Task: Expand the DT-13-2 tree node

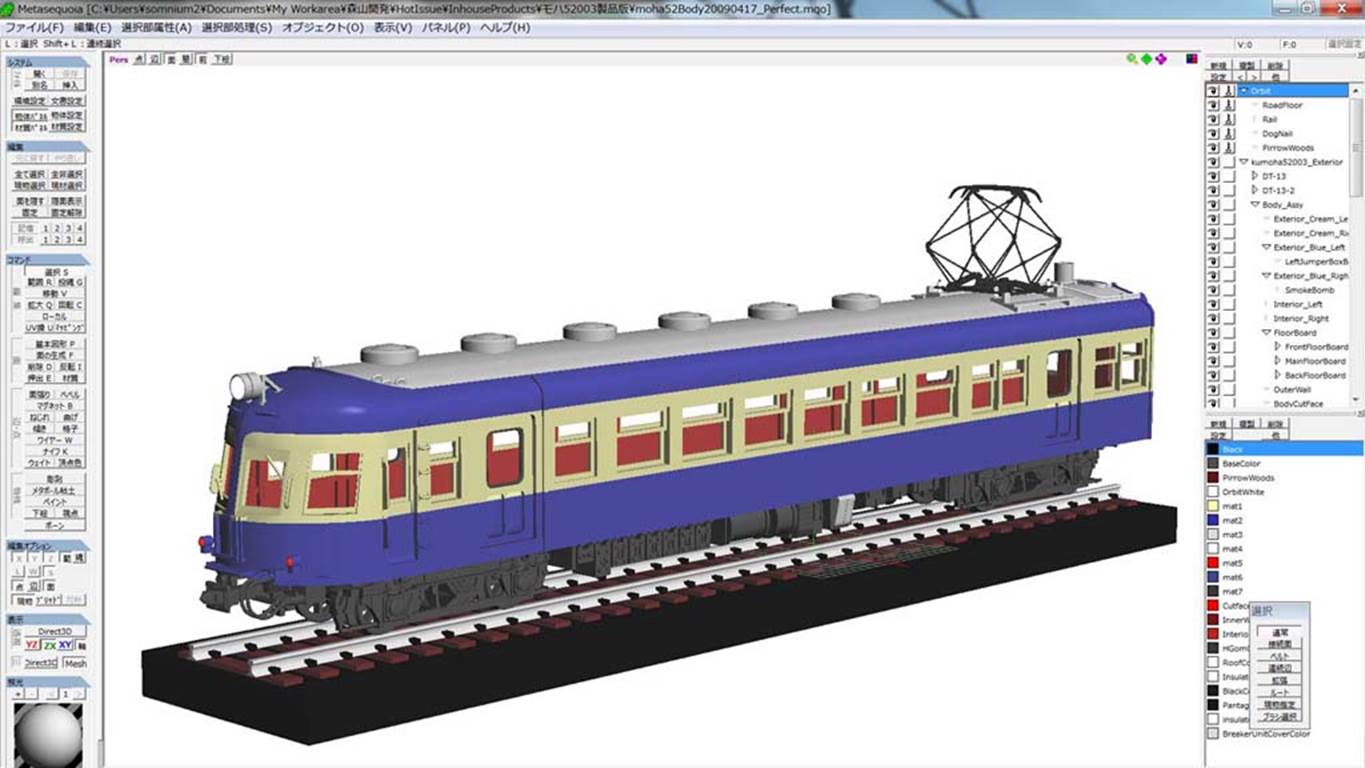Action: pos(1255,190)
